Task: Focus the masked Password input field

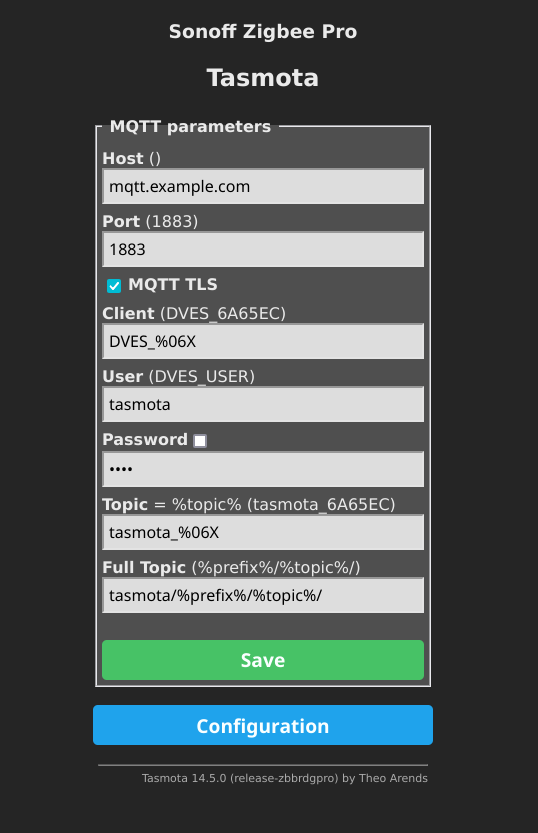Action: click(x=263, y=469)
